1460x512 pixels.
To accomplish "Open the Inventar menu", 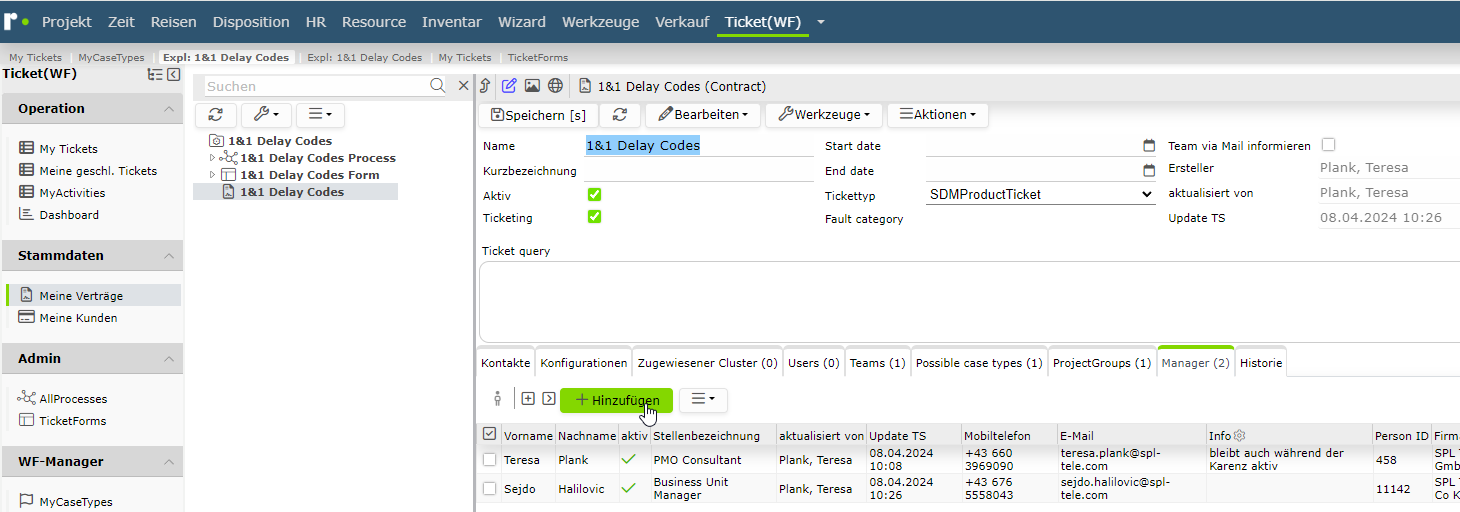I will (452, 22).
